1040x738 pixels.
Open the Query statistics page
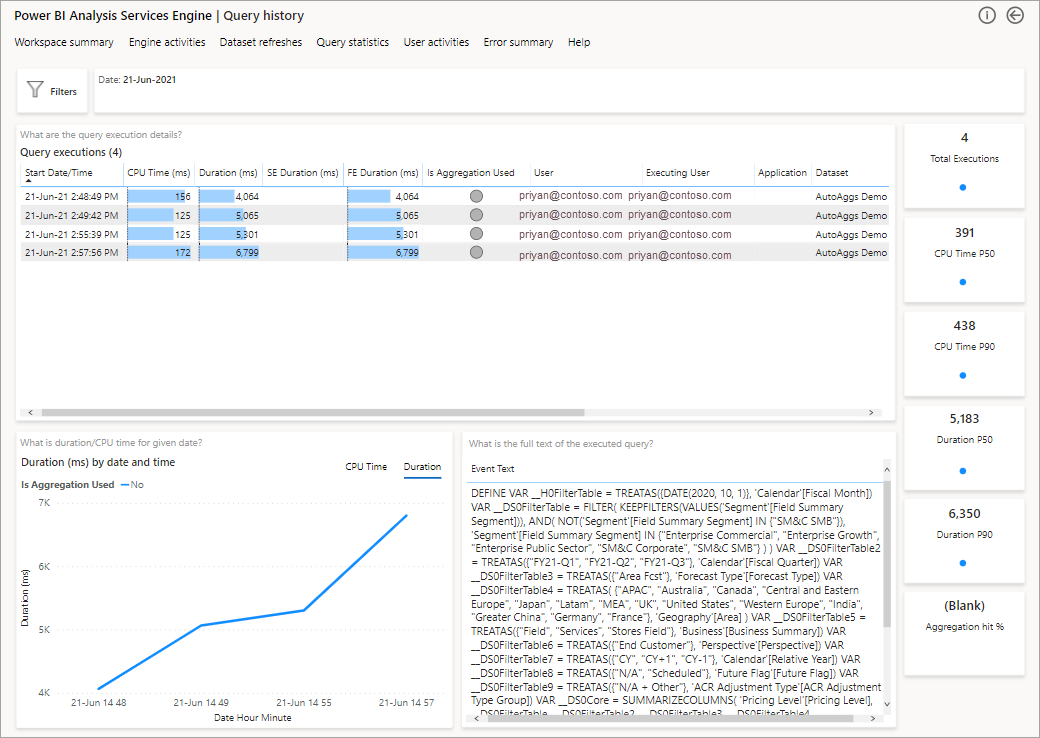click(353, 42)
